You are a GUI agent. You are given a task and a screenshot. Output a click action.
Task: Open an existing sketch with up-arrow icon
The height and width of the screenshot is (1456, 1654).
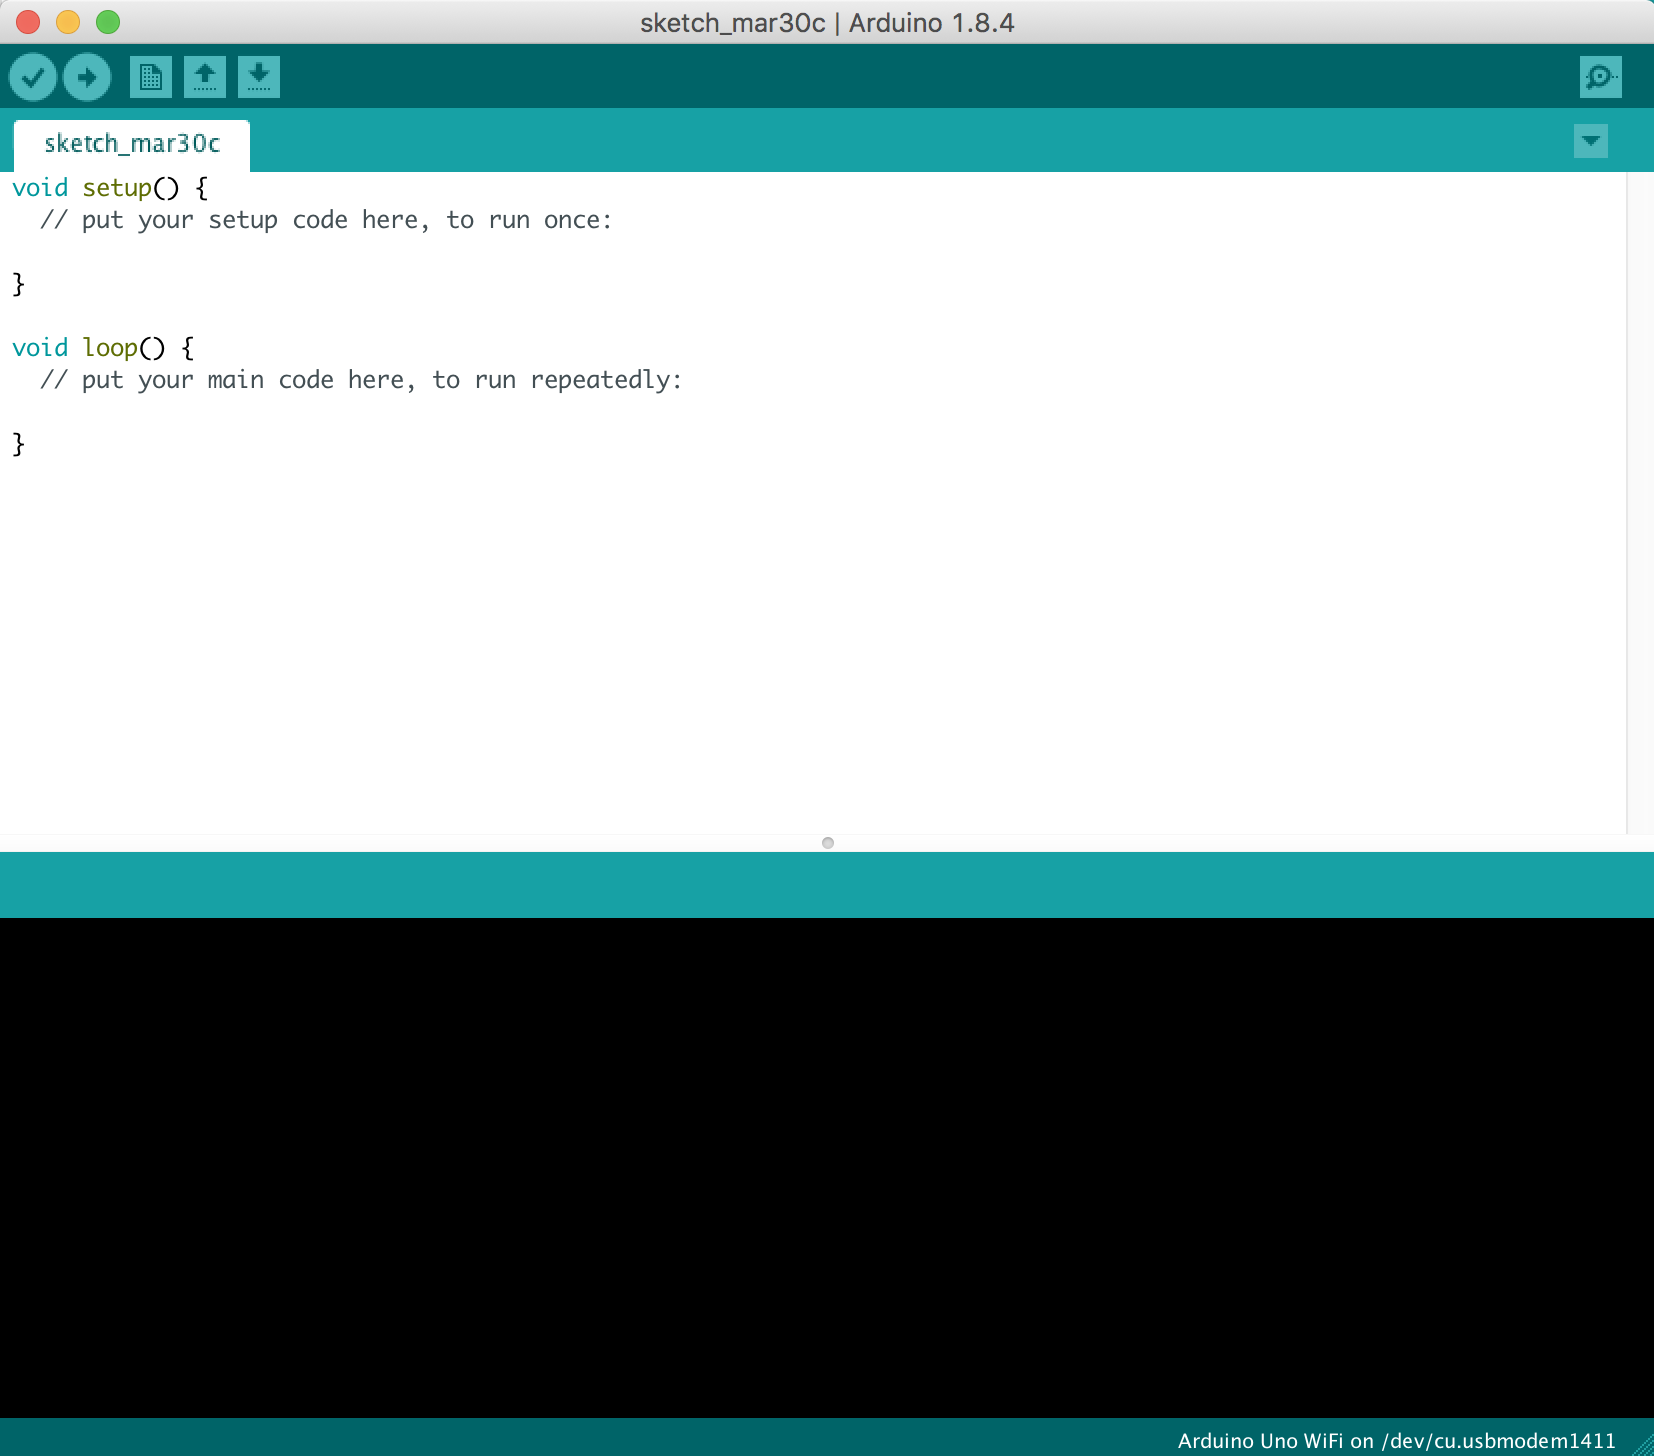click(205, 77)
